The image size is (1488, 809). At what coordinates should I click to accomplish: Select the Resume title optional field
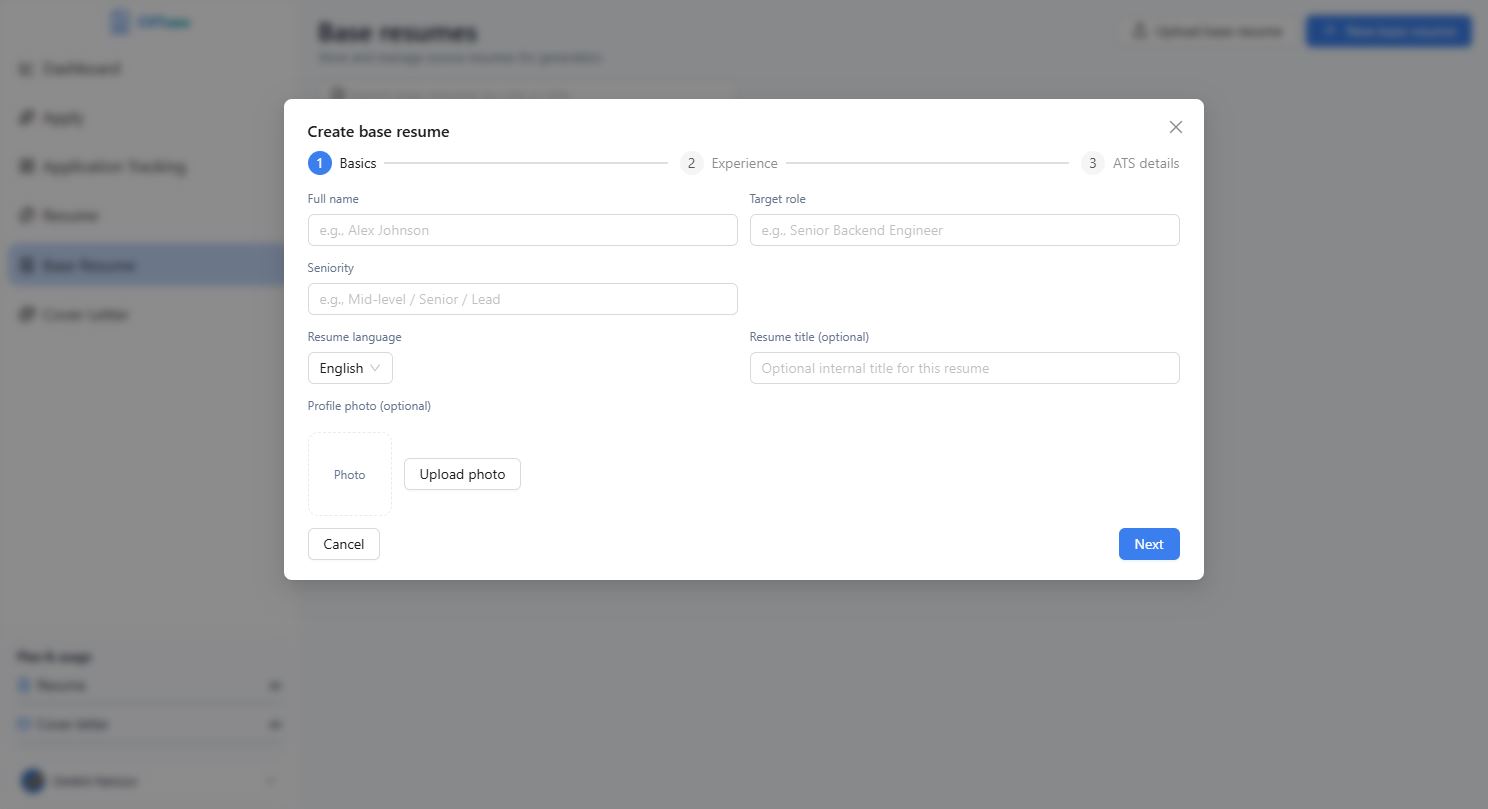(x=964, y=368)
